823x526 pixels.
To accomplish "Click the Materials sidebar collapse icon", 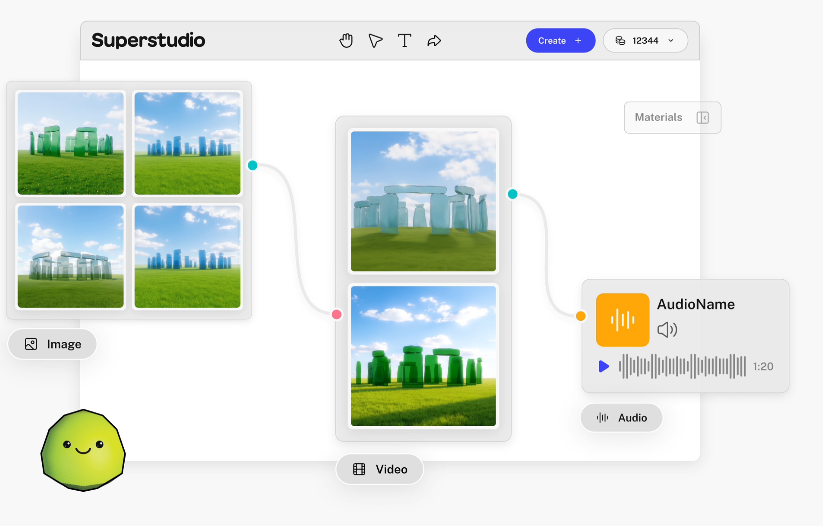I will (702, 118).
